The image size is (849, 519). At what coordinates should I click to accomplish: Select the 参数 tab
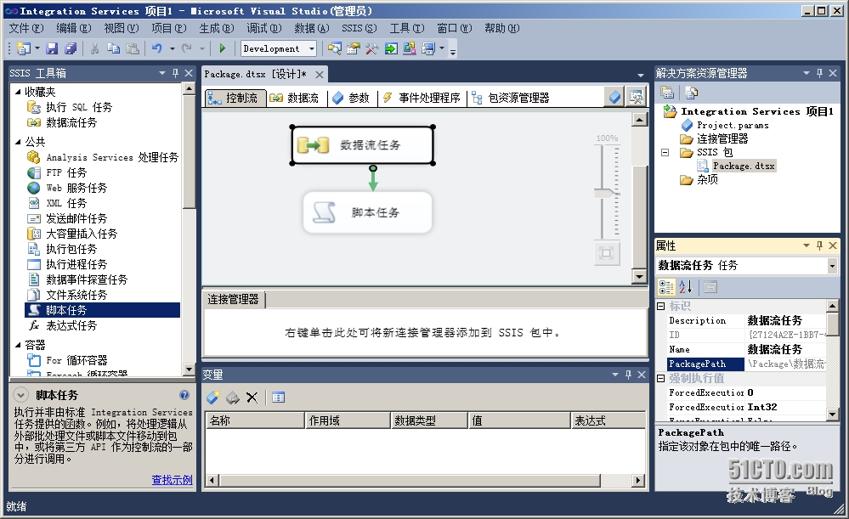coord(351,98)
